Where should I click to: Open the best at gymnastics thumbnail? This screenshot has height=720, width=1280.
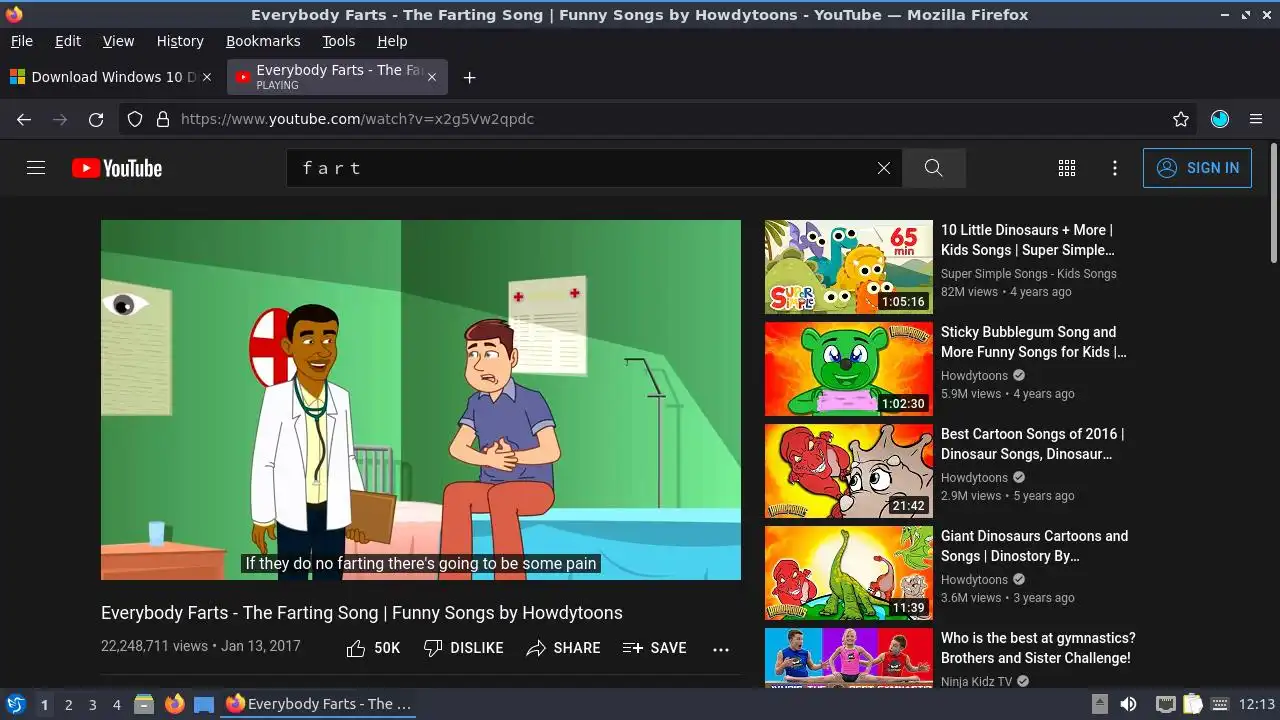(849, 658)
